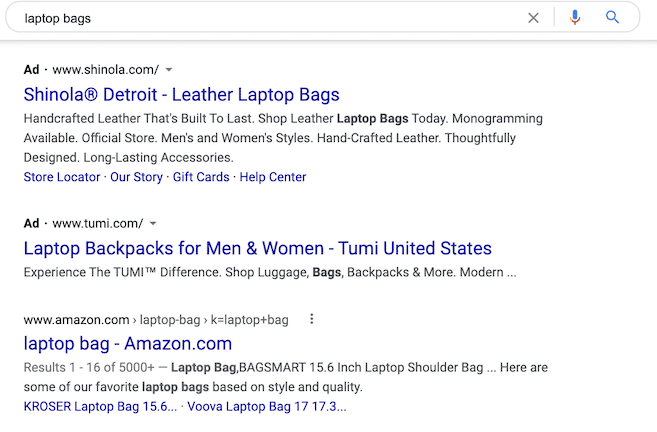Image resolution: width=657 pixels, height=432 pixels.
Task: Click the blue magnifying glass search icon
Action: (x=613, y=18)
